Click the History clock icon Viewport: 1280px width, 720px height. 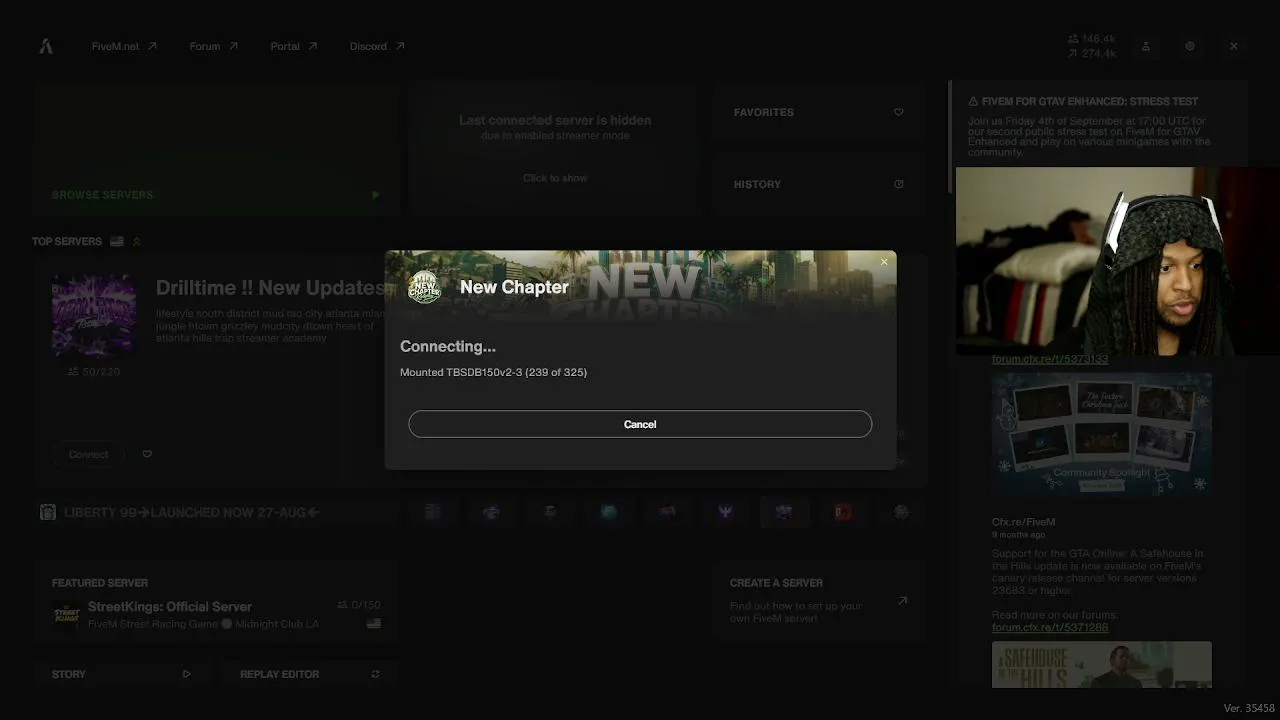click(898, 184)
